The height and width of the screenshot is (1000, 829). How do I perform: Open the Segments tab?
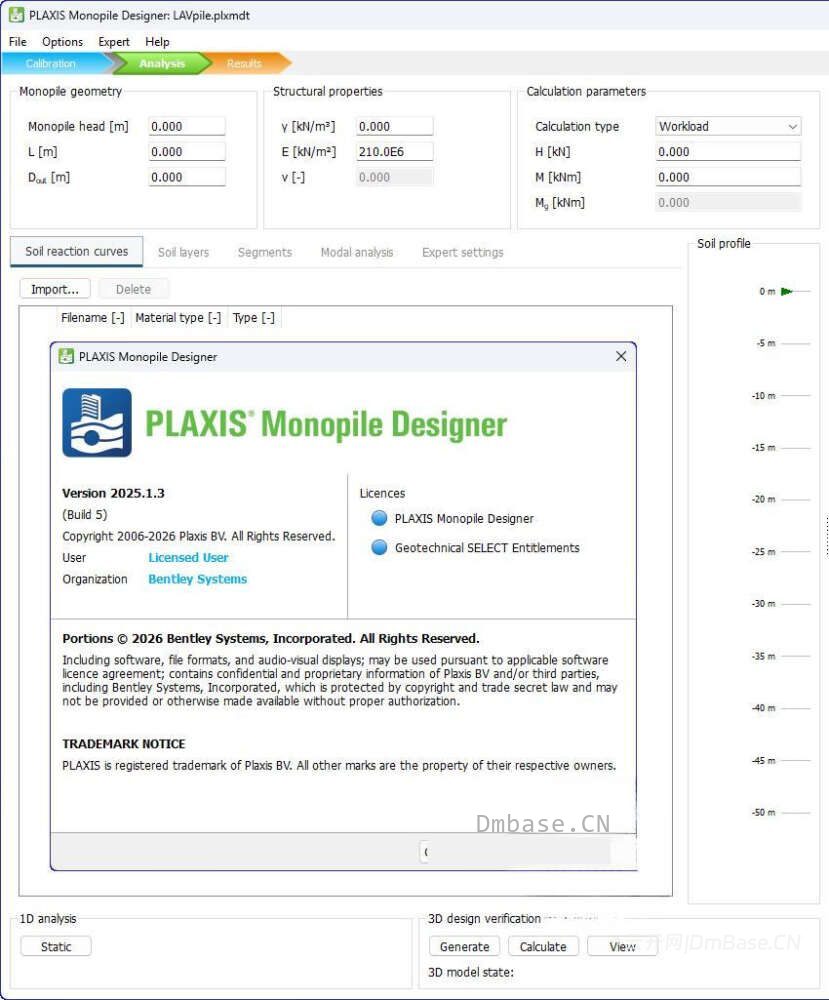(x=265, y=252)
